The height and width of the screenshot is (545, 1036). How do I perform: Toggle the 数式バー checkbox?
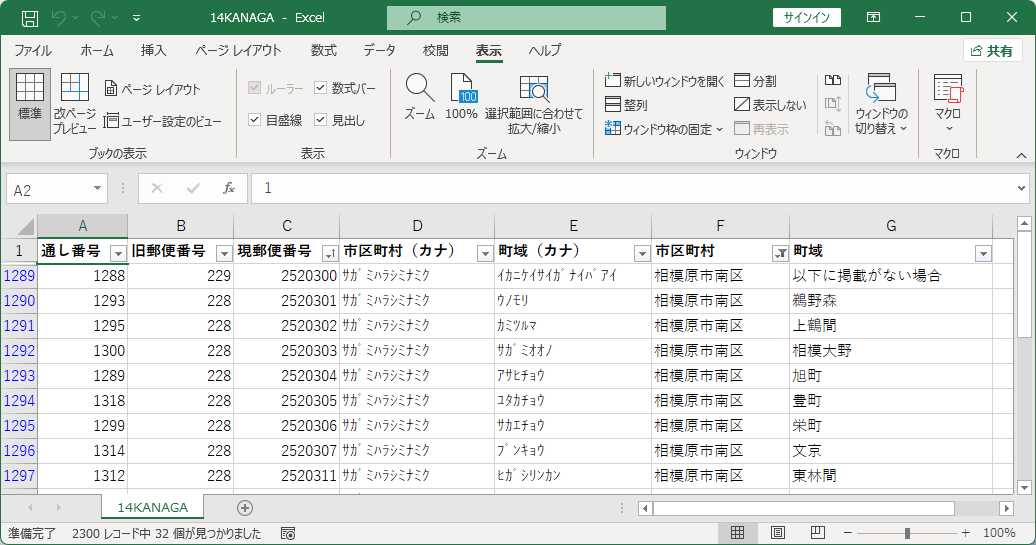[x=320, y=88]
